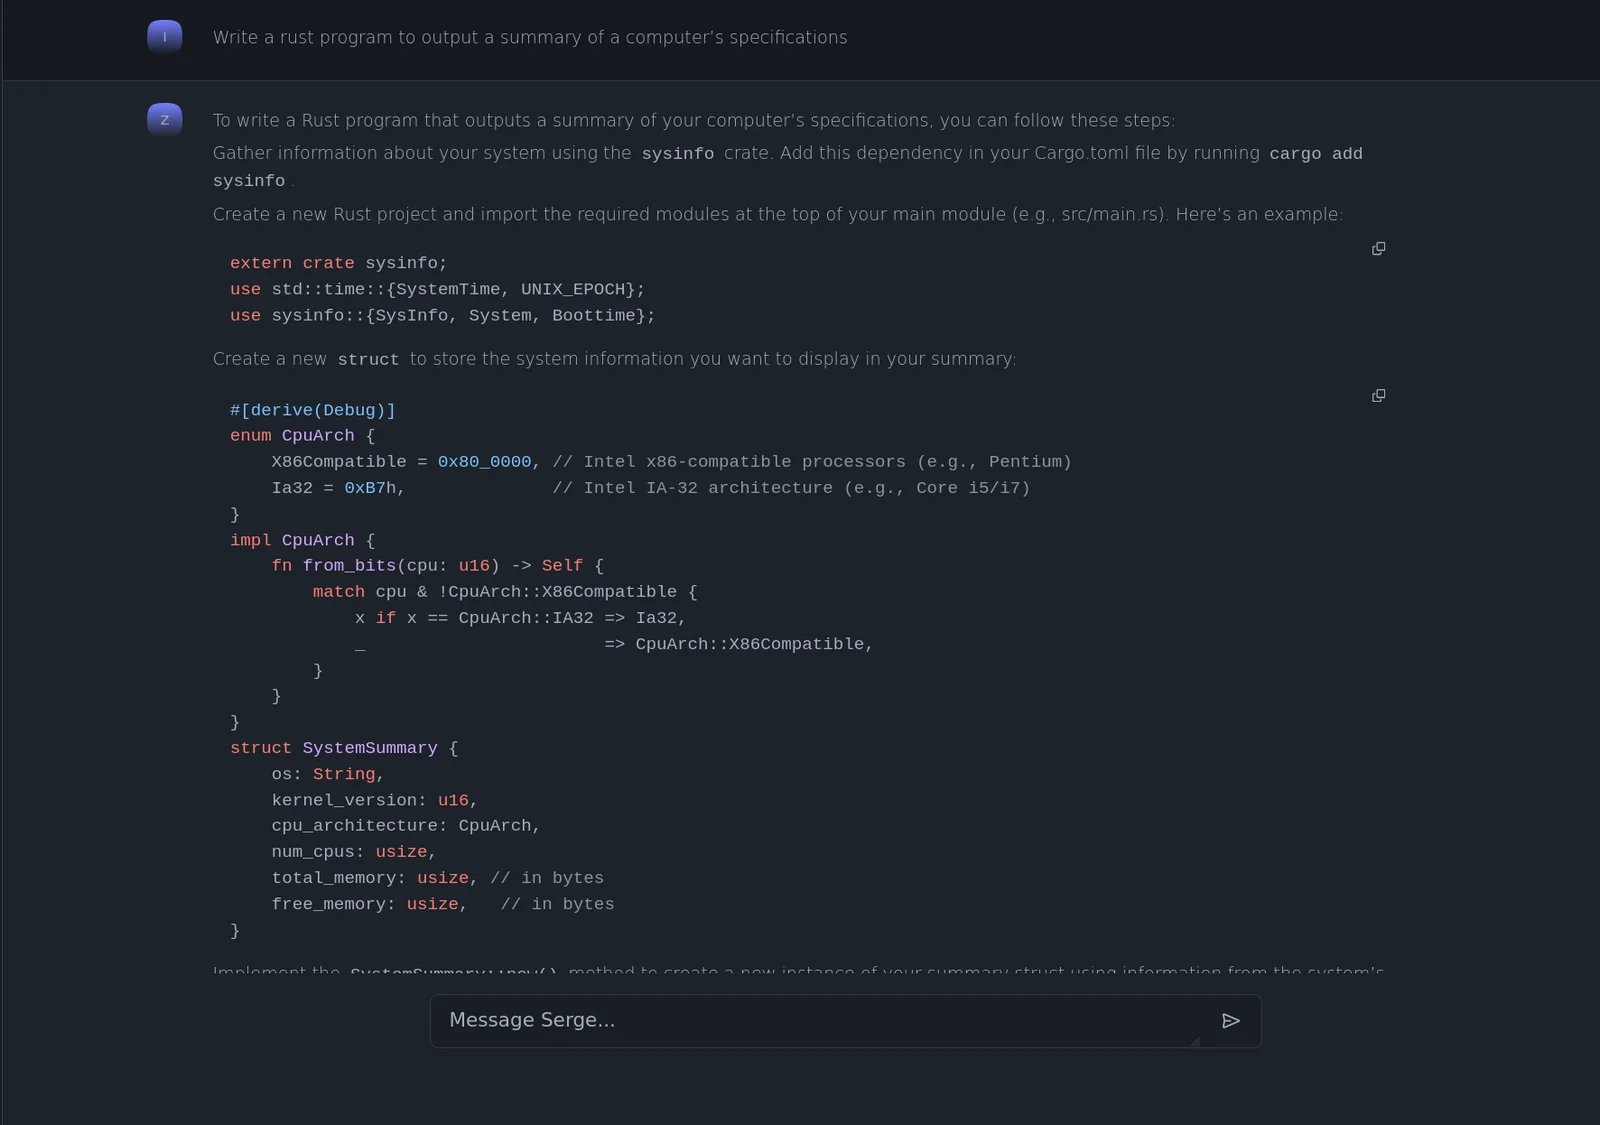Screen dimensions: 1600x1125
Task: Select the inline code sysinfo
Action: click(677, 153)
